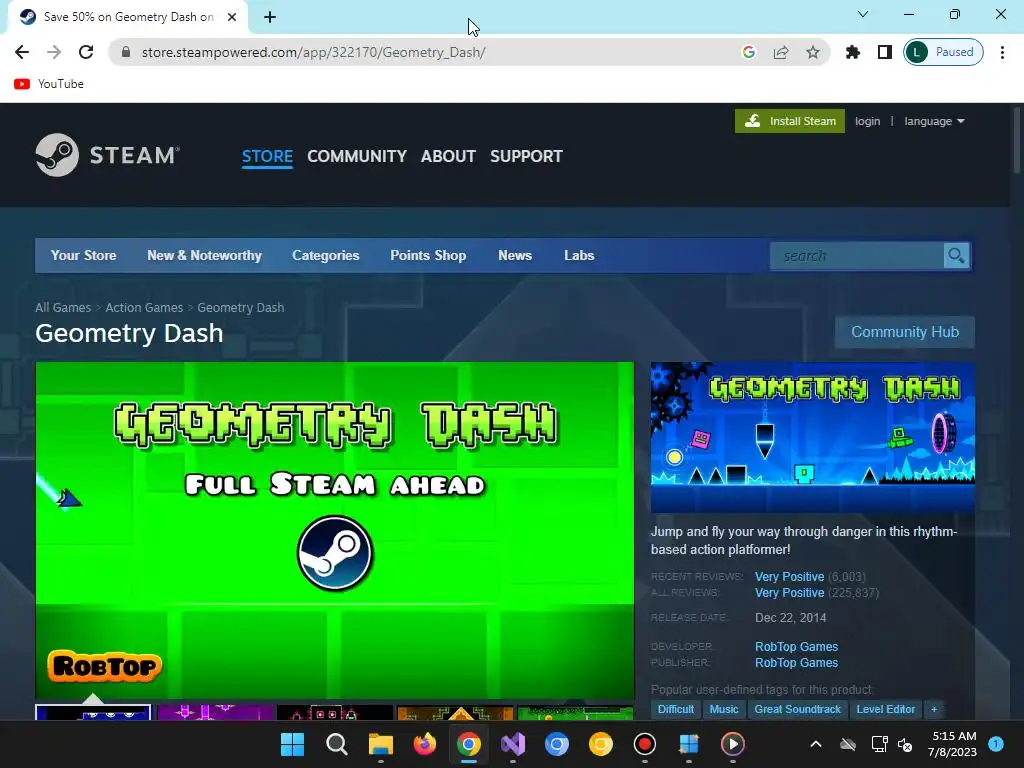Click the Steam logo in header
The height and width of the screenshot is (768, 1024).
[108, 155]
